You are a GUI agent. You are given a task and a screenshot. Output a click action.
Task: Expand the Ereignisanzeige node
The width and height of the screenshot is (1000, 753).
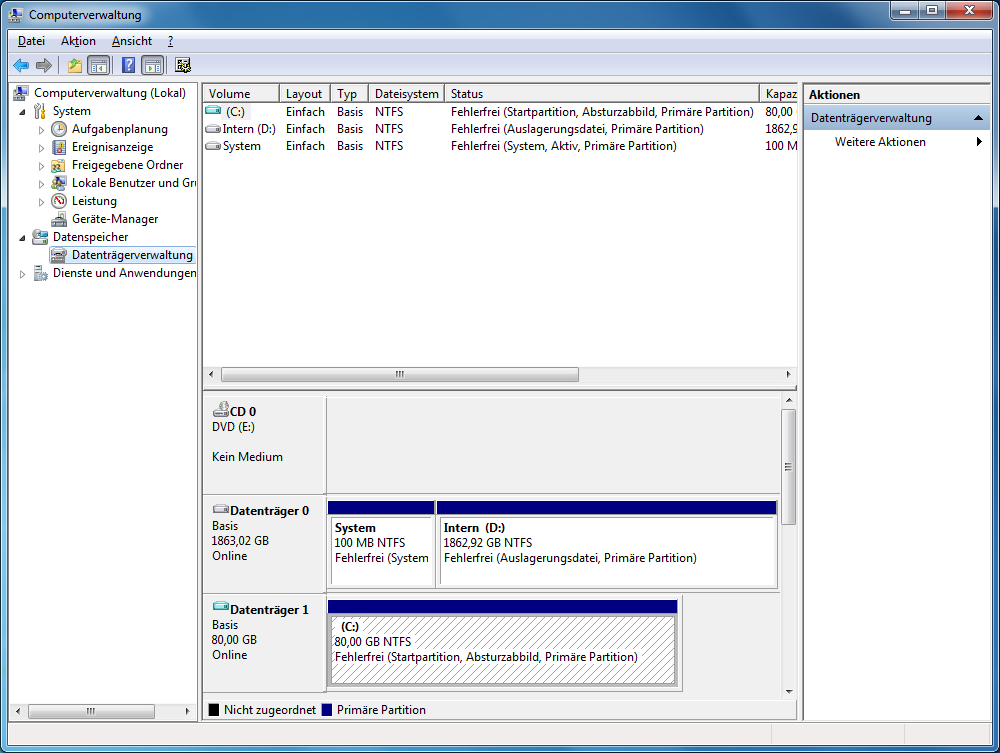coord(41,148)
